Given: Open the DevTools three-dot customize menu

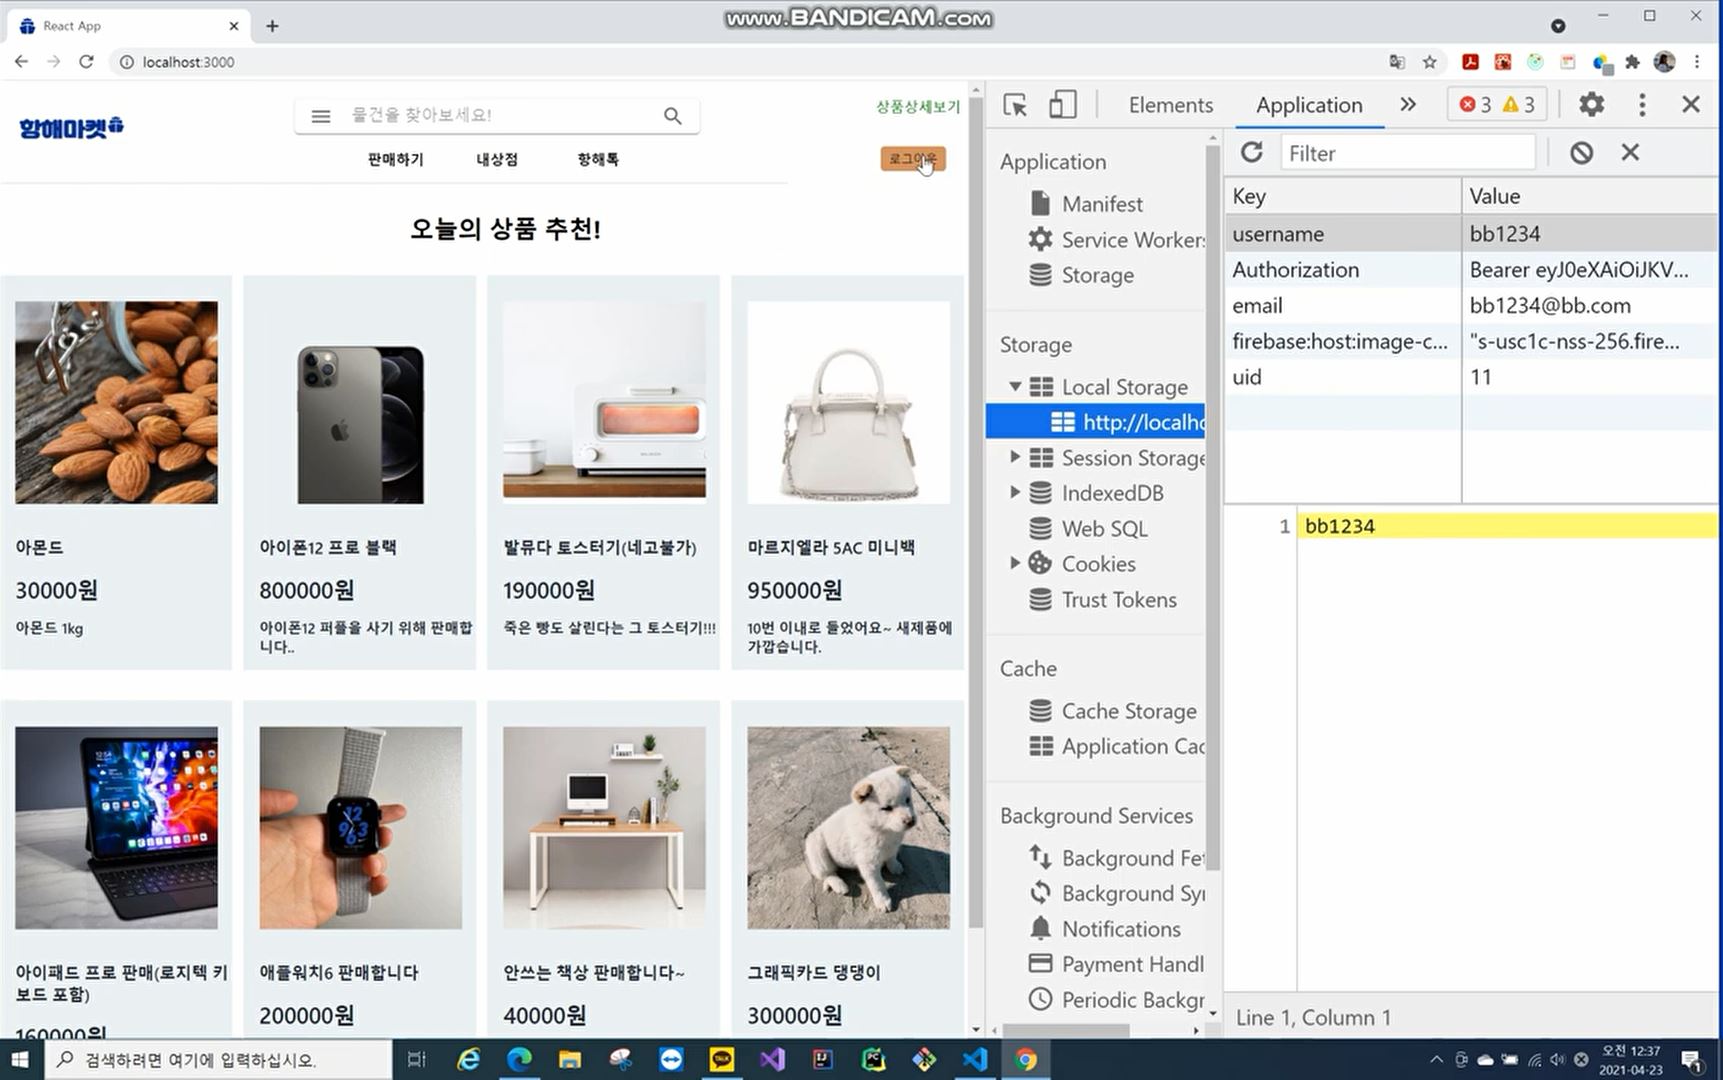Looking at the screenshot, I should pyautogui.click(x=1642, y=104).
